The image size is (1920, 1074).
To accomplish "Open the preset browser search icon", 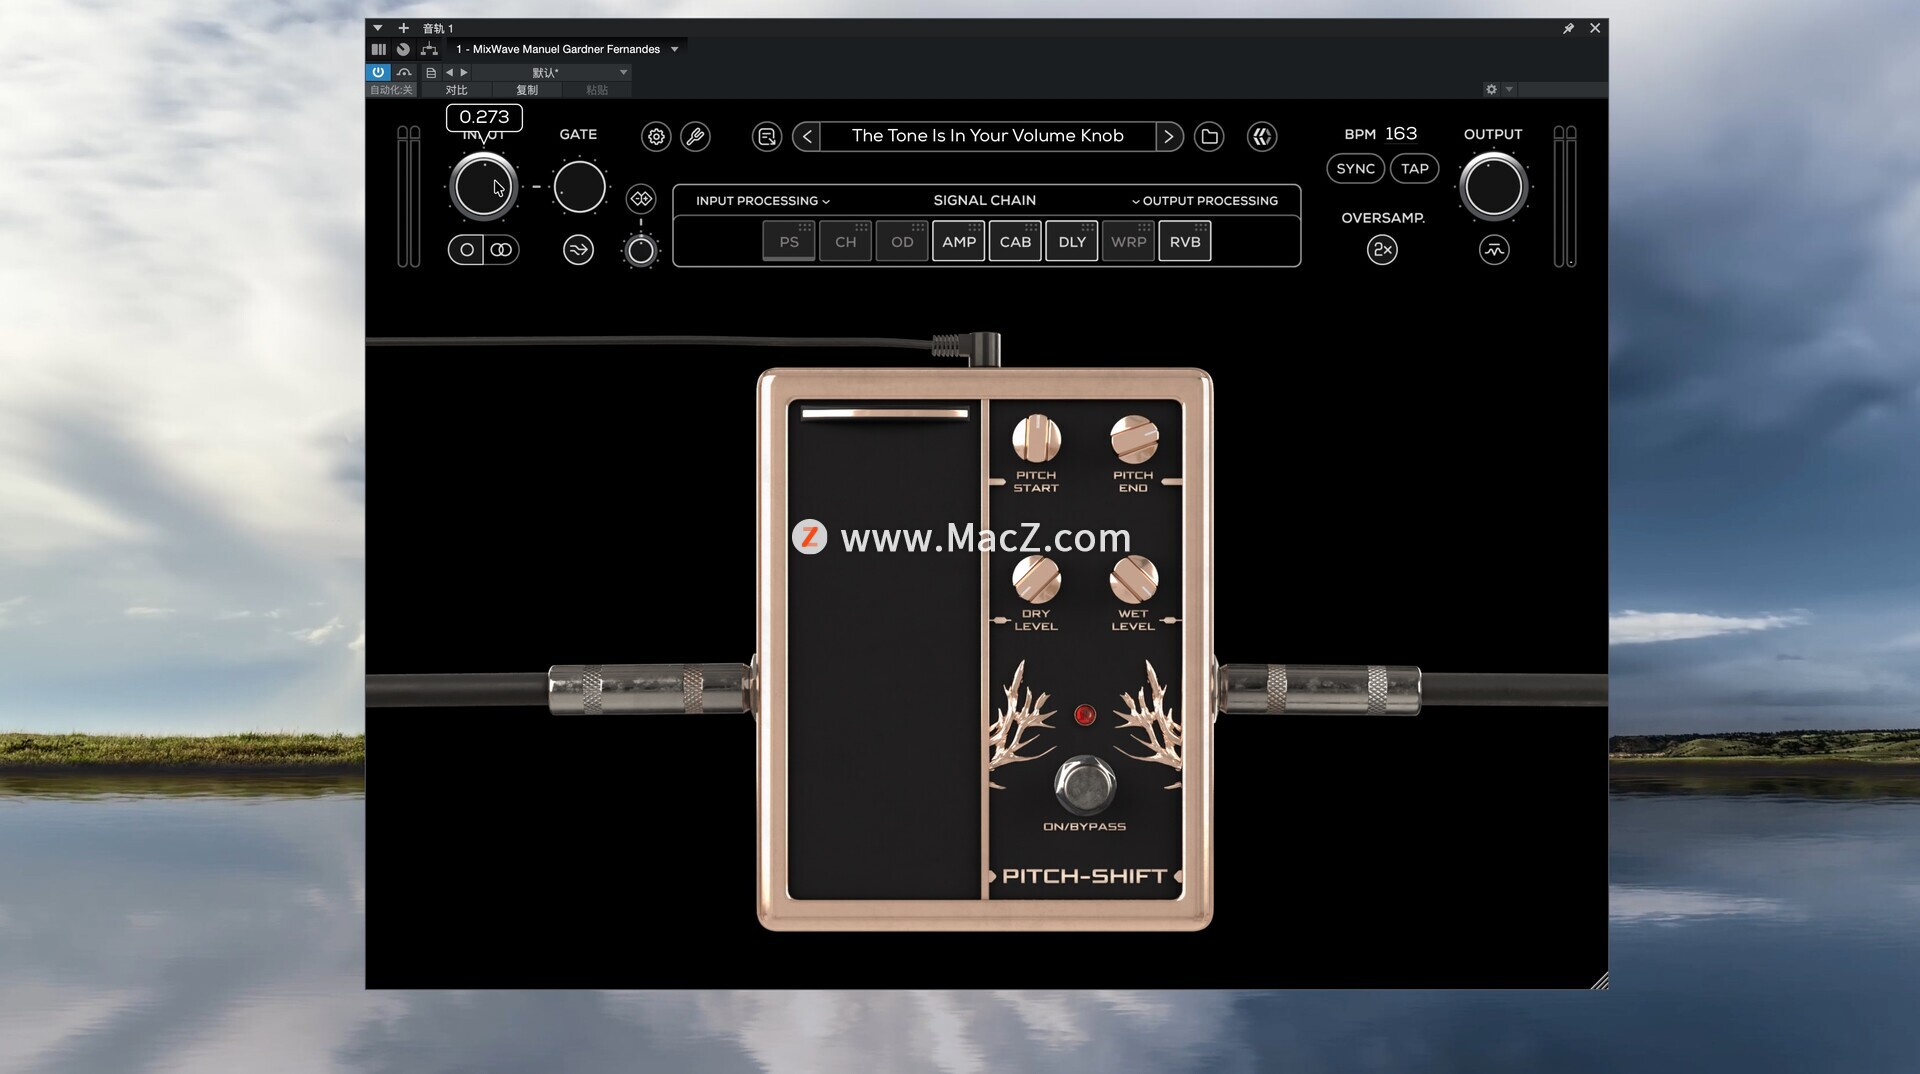I will click(x=767, y=137).
